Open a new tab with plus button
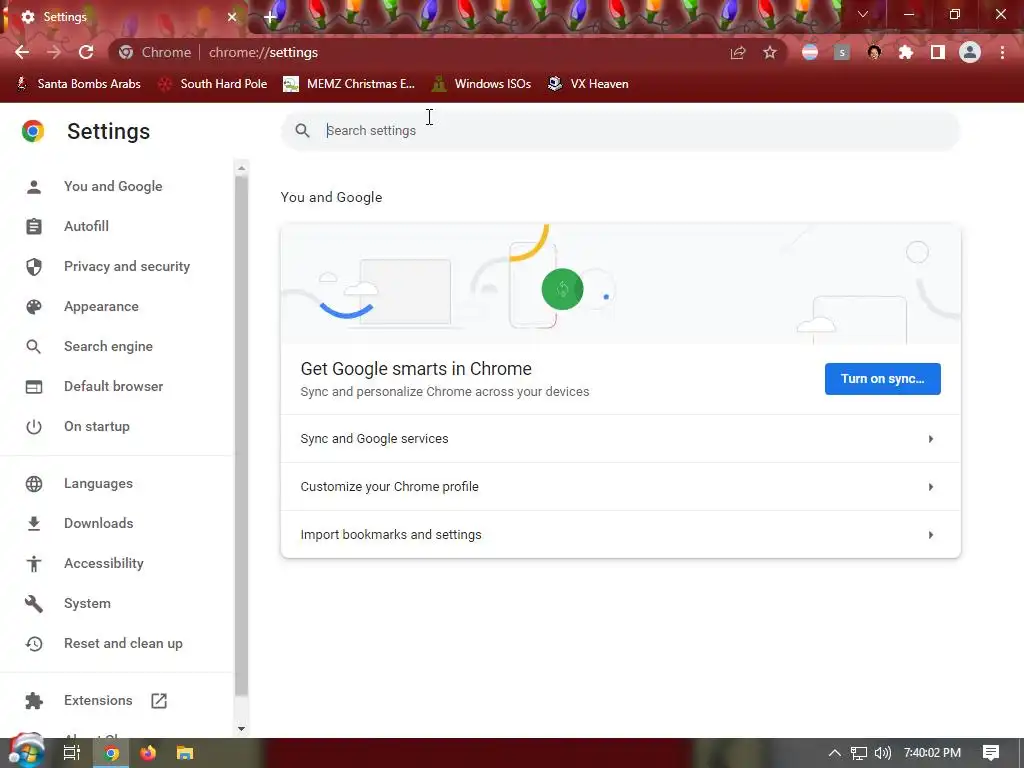This screenshot has height=768, width=1024. pyautogui.click(x=270, y=18)
